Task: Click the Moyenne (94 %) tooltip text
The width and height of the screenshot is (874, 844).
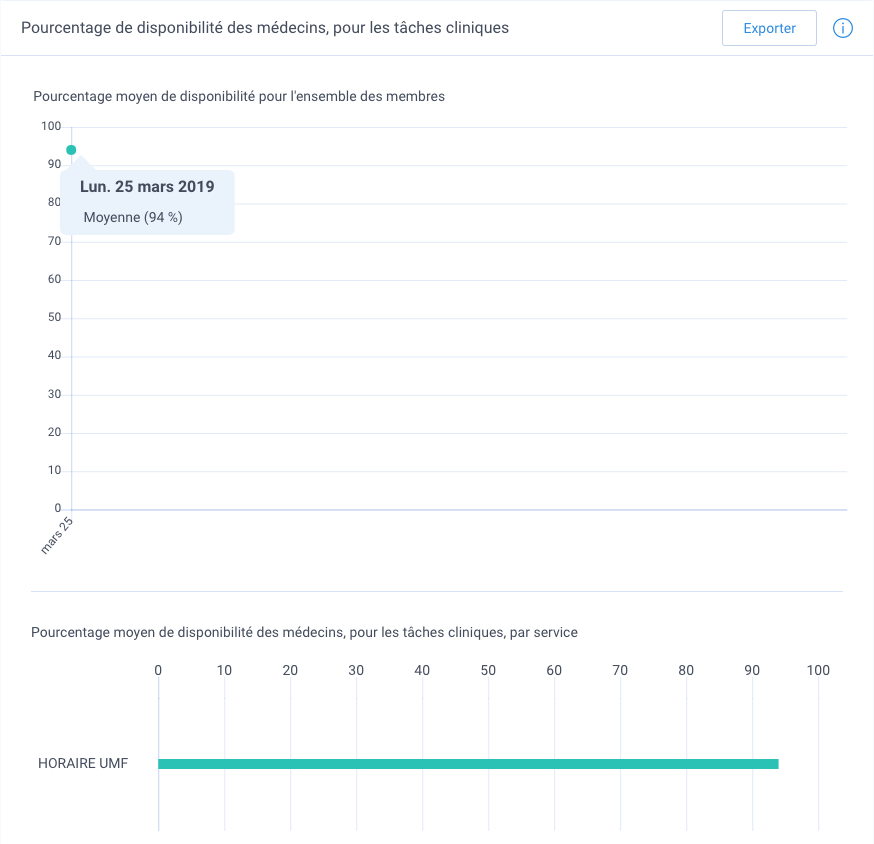Action: (x=133, y=217)
